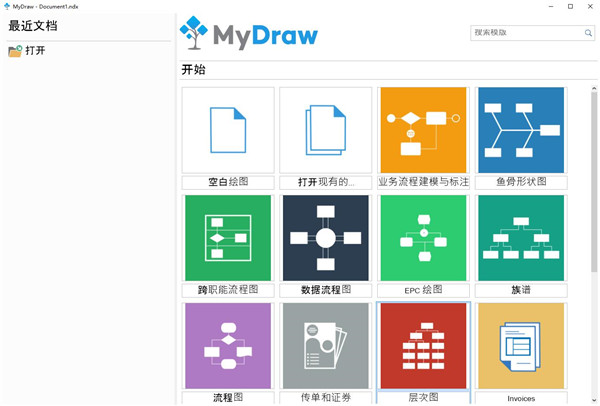Image resolution: width=600 pixels, height=406 pixels.
Task: Click the 最近文档 heading
Action: 33,26
